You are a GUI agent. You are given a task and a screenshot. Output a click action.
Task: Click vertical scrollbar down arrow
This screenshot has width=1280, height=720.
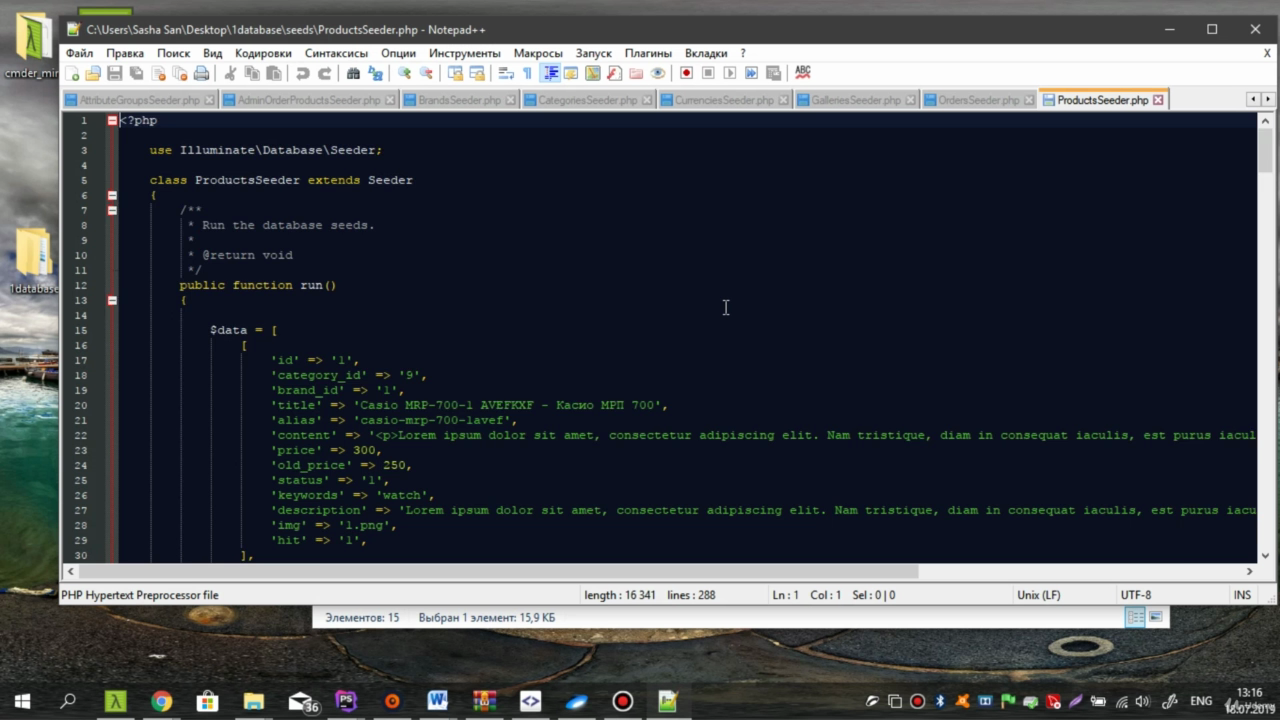[1265, 555]
